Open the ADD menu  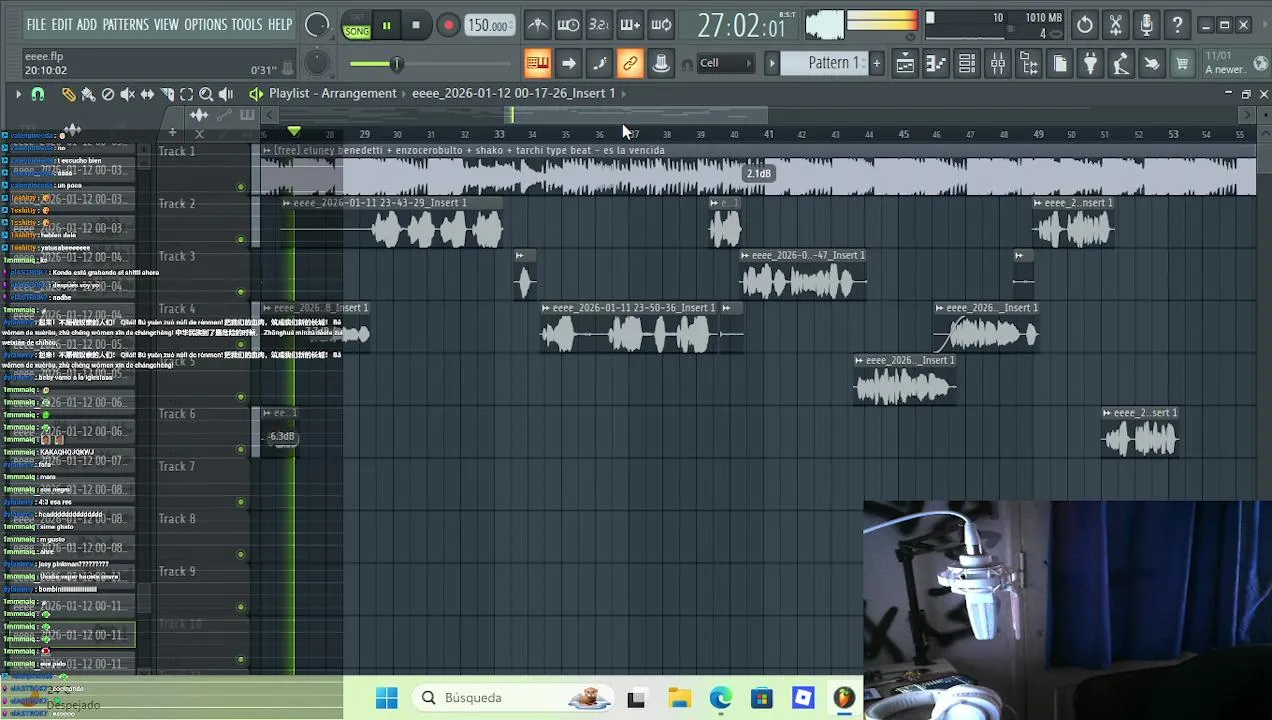(87, 25)
